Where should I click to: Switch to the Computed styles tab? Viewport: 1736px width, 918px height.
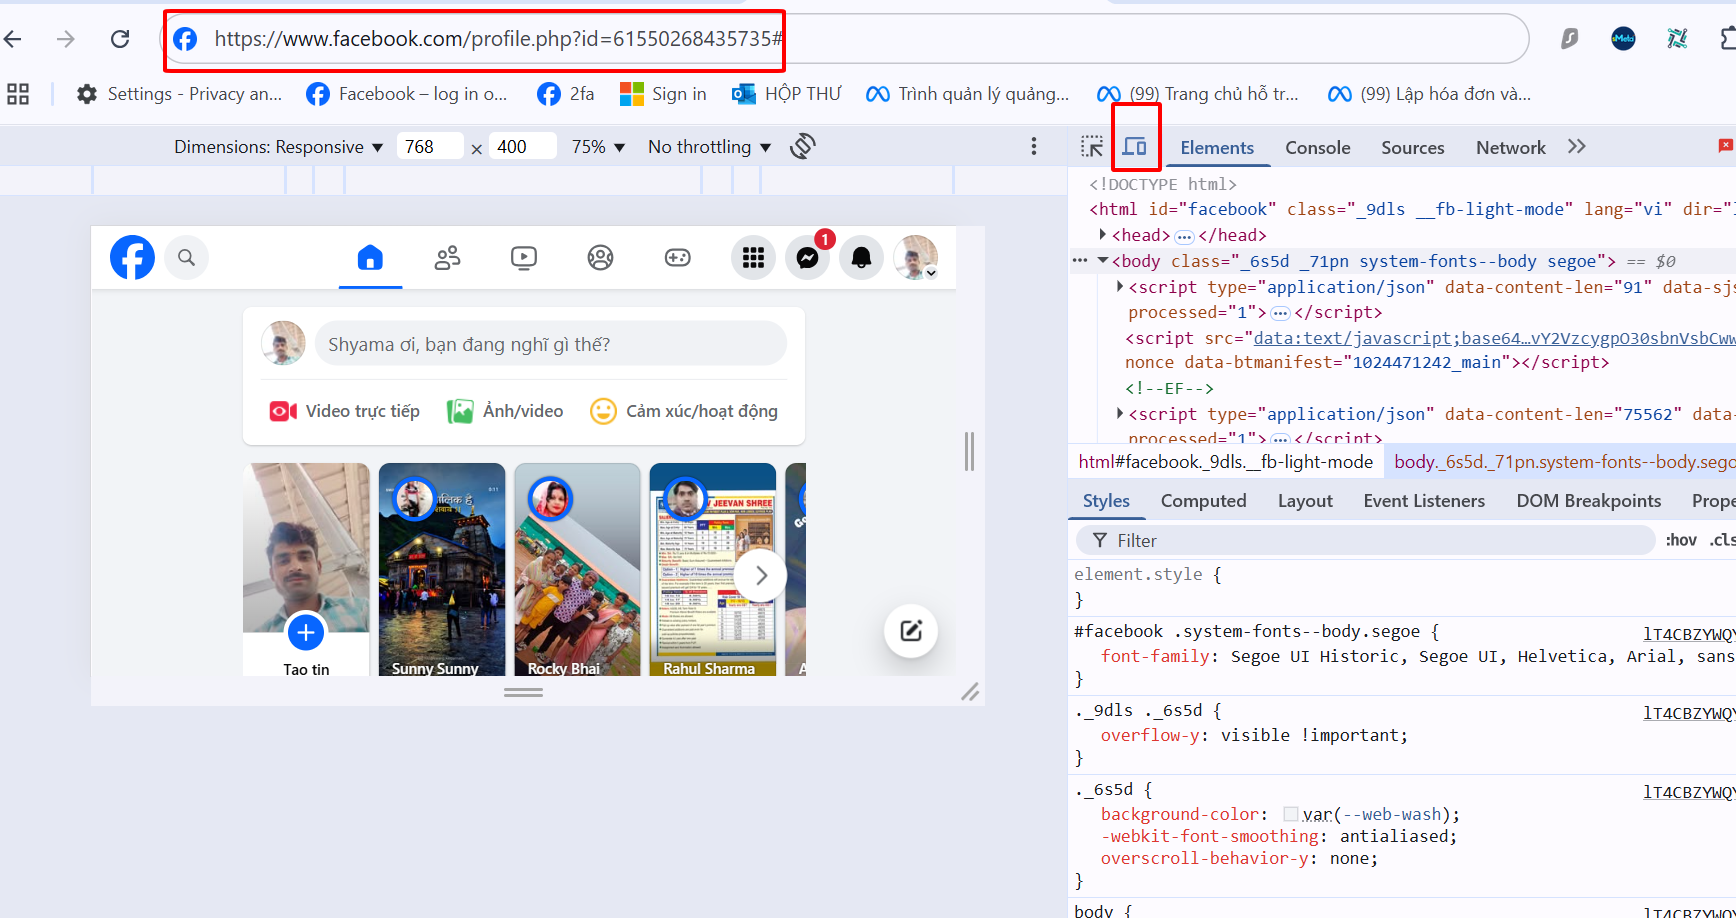[x=1203, y=501]
